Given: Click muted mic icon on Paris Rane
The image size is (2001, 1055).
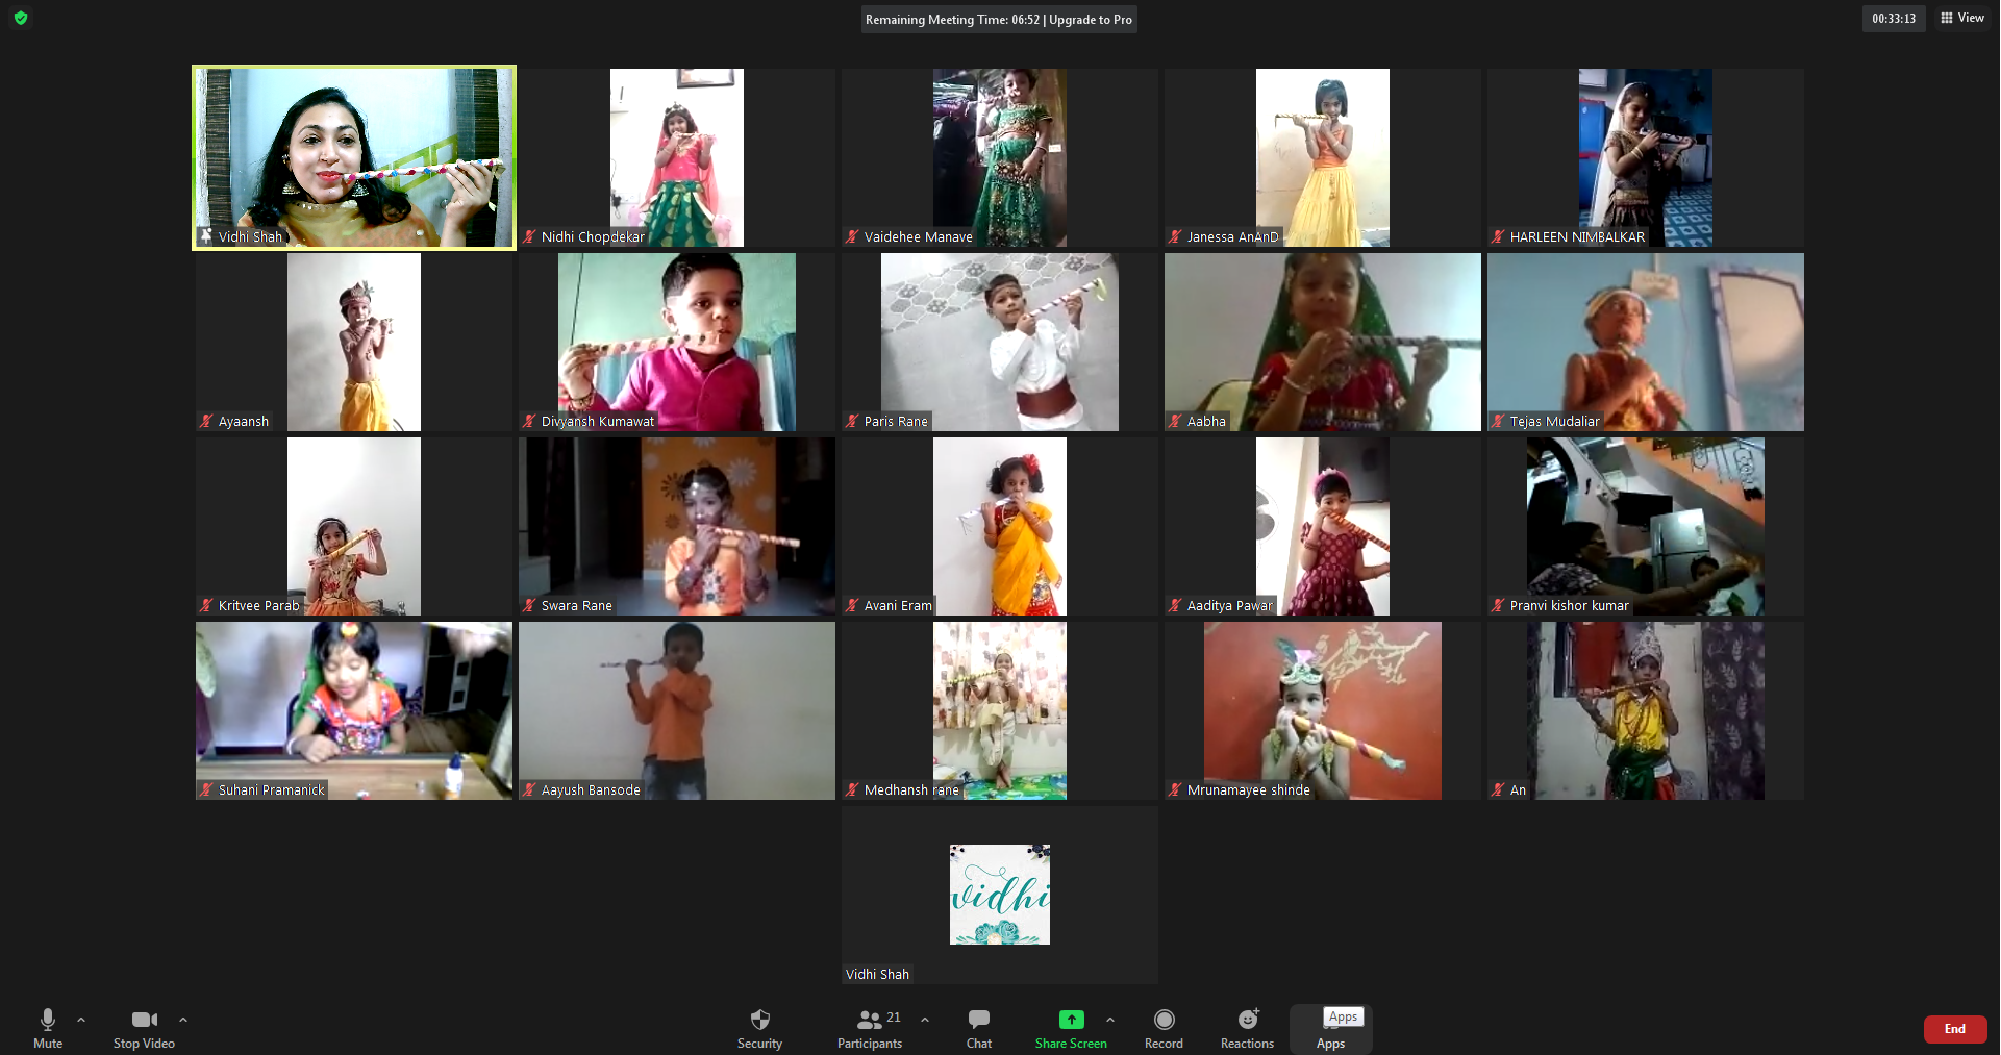Looking at the screenshot, I should click(x=852, y=421).
